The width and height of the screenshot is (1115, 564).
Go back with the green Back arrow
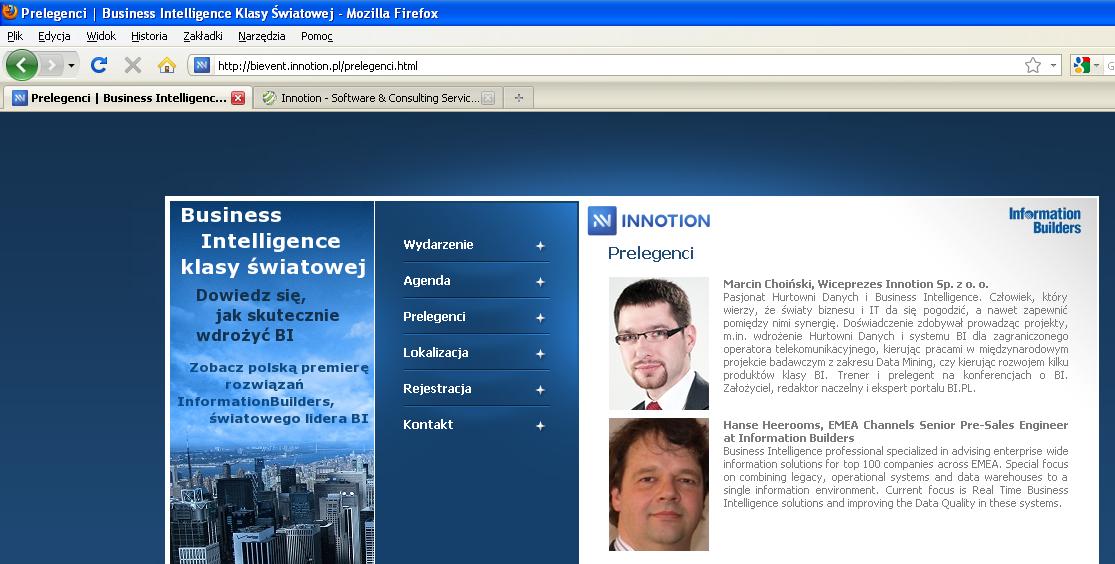click(21, 65)
